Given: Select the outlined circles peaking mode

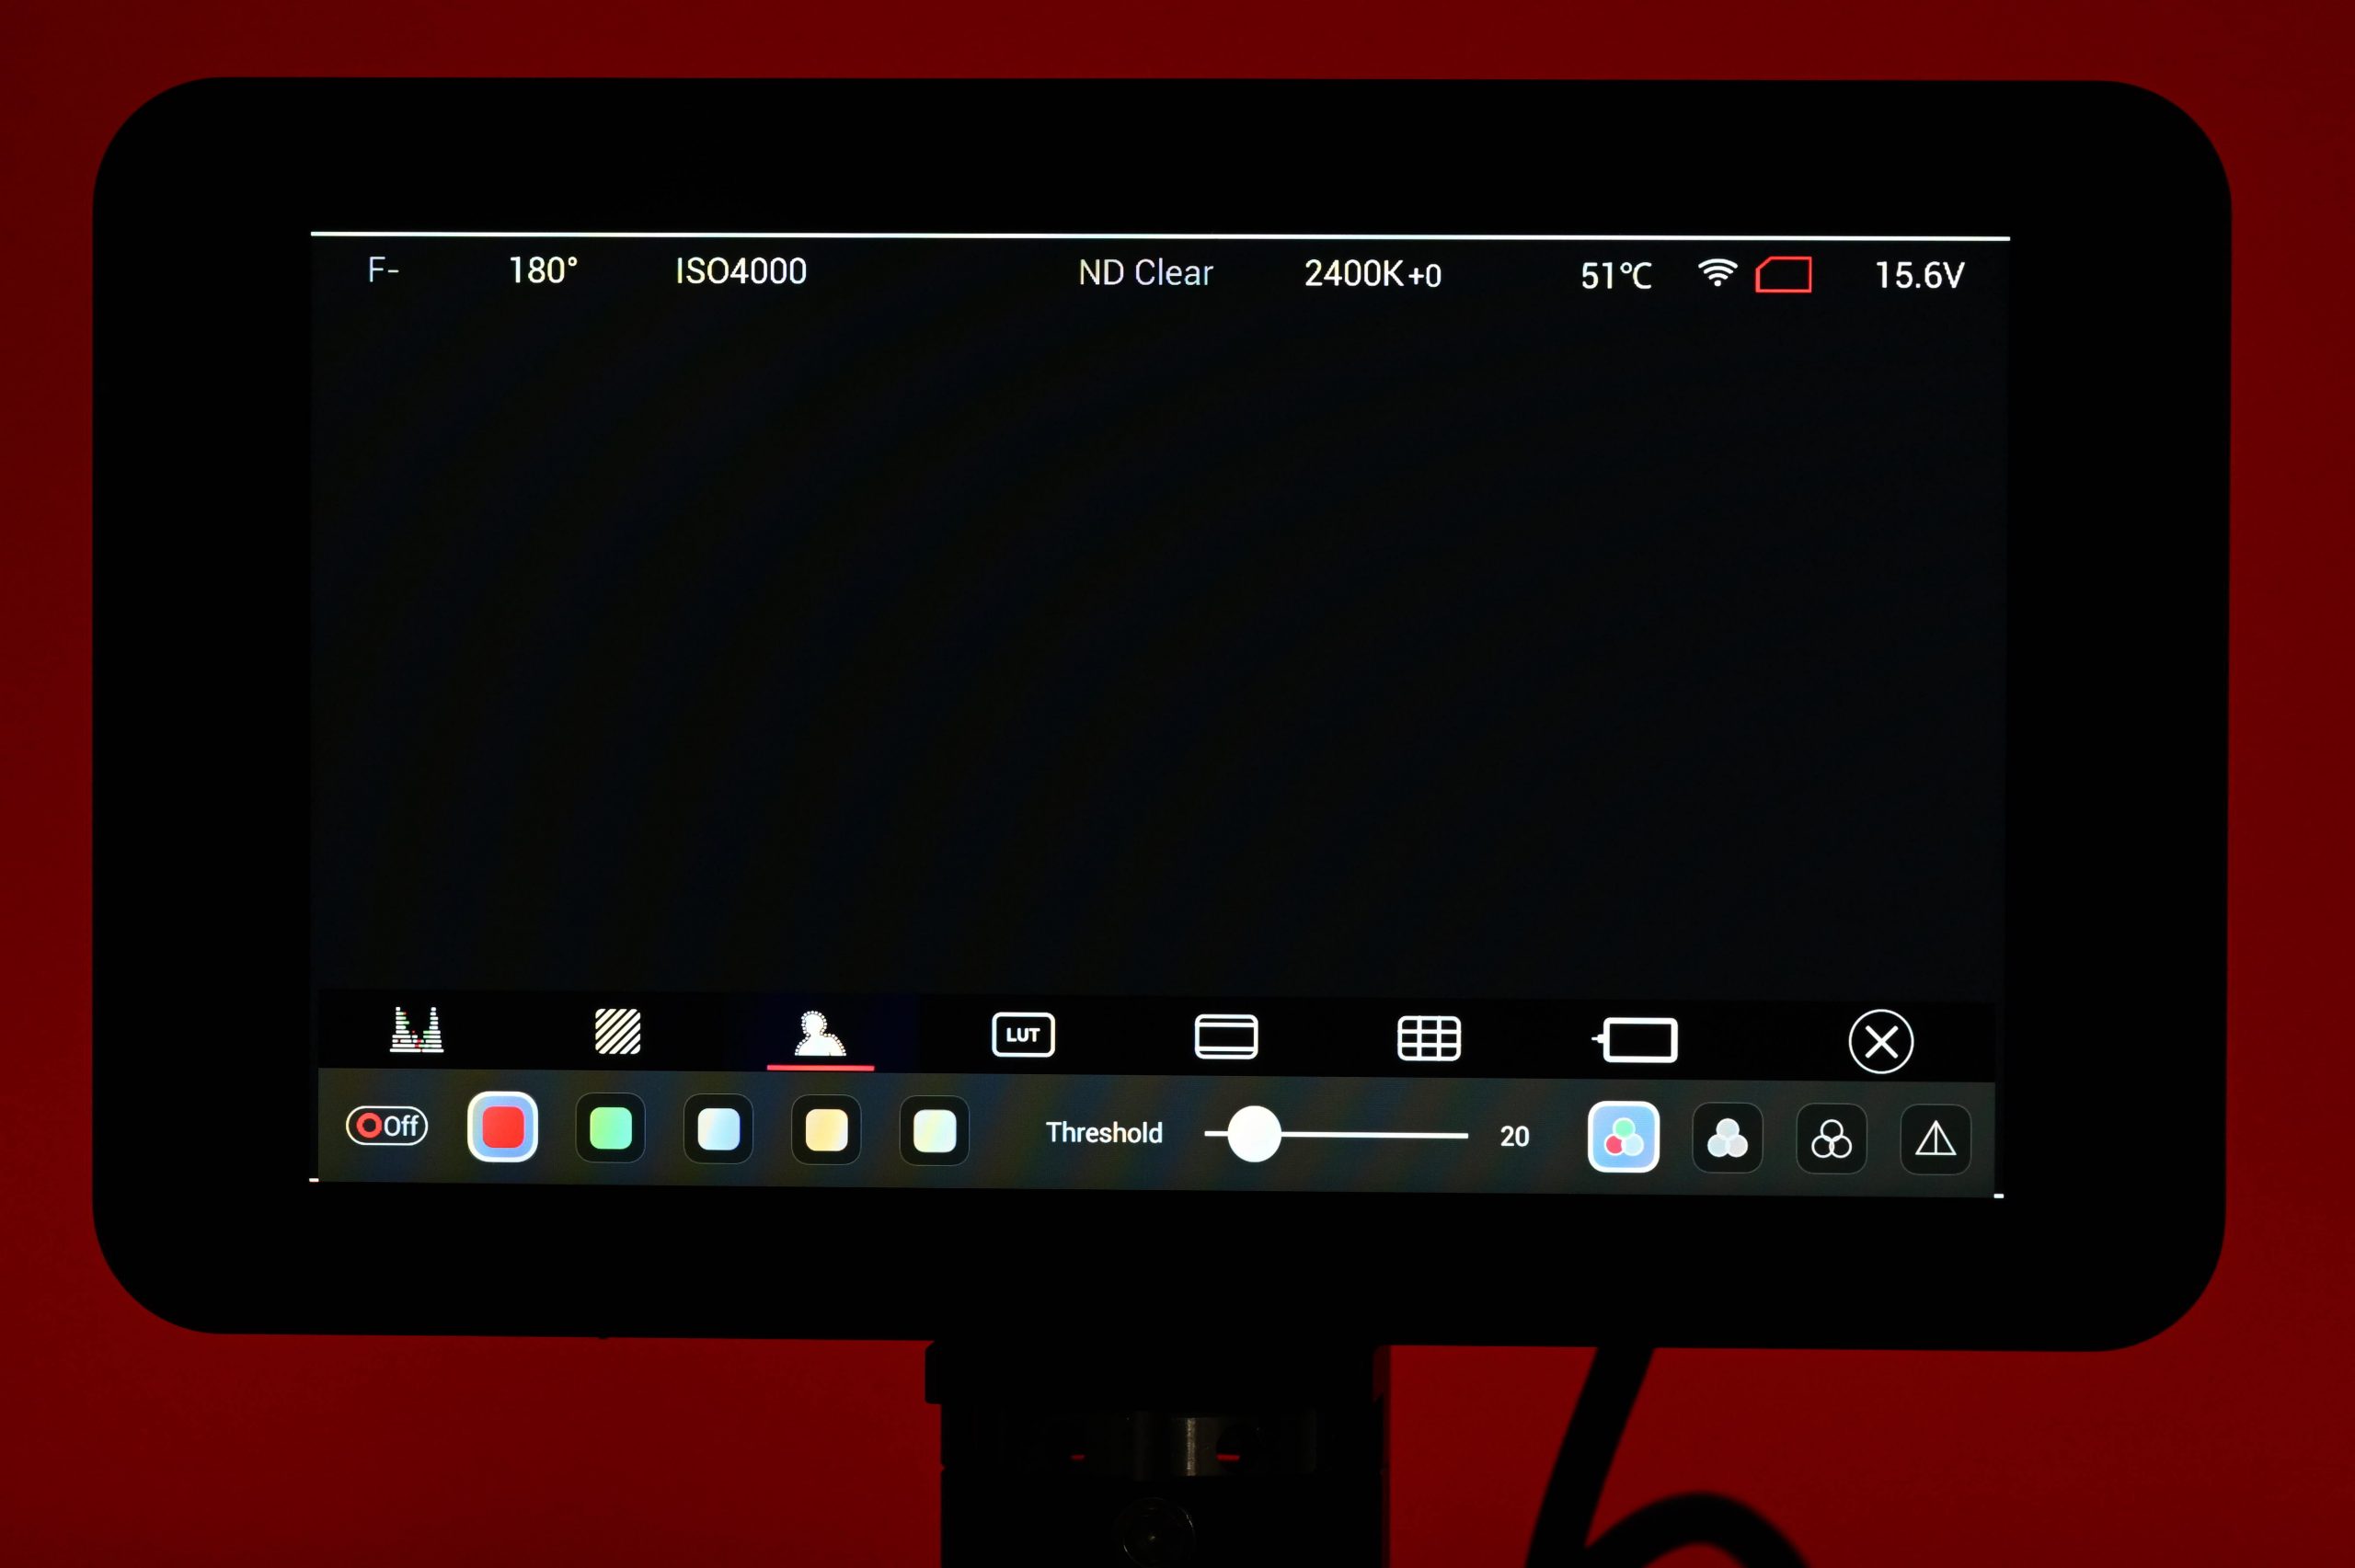Looking at the screenshot, I should coord(1831,1139).
